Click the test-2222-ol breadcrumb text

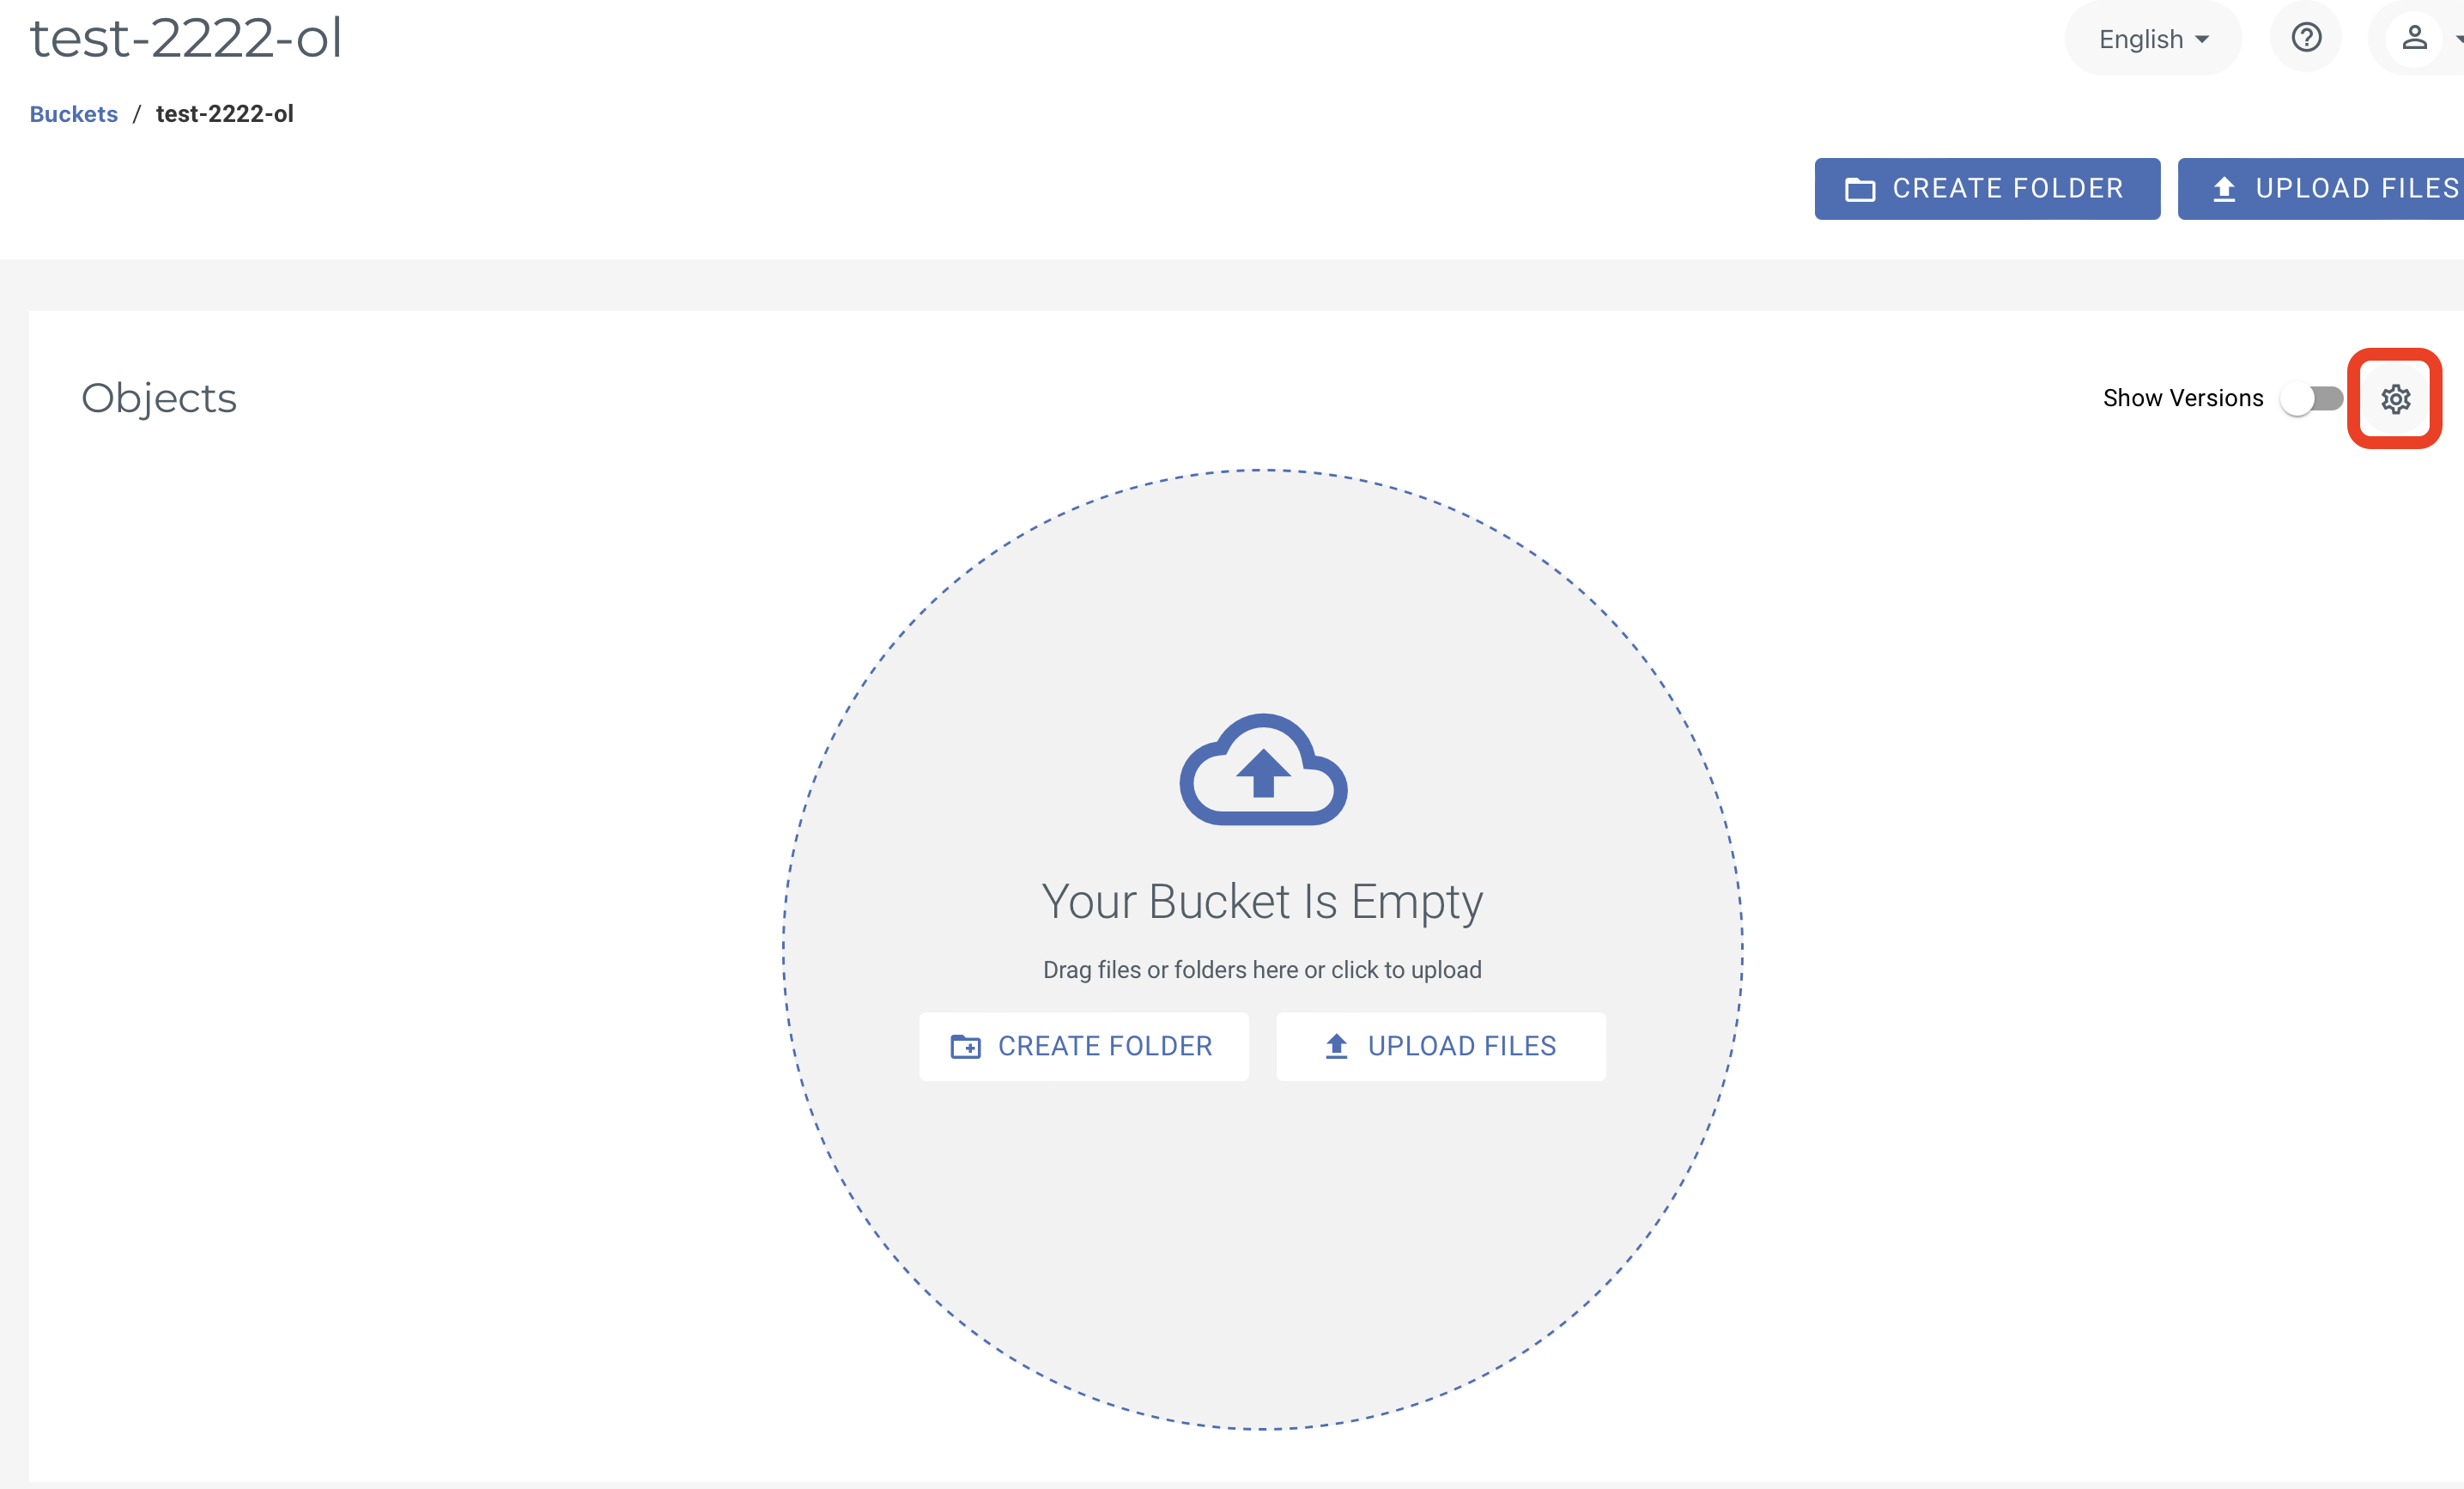click(x=225, y=114)
